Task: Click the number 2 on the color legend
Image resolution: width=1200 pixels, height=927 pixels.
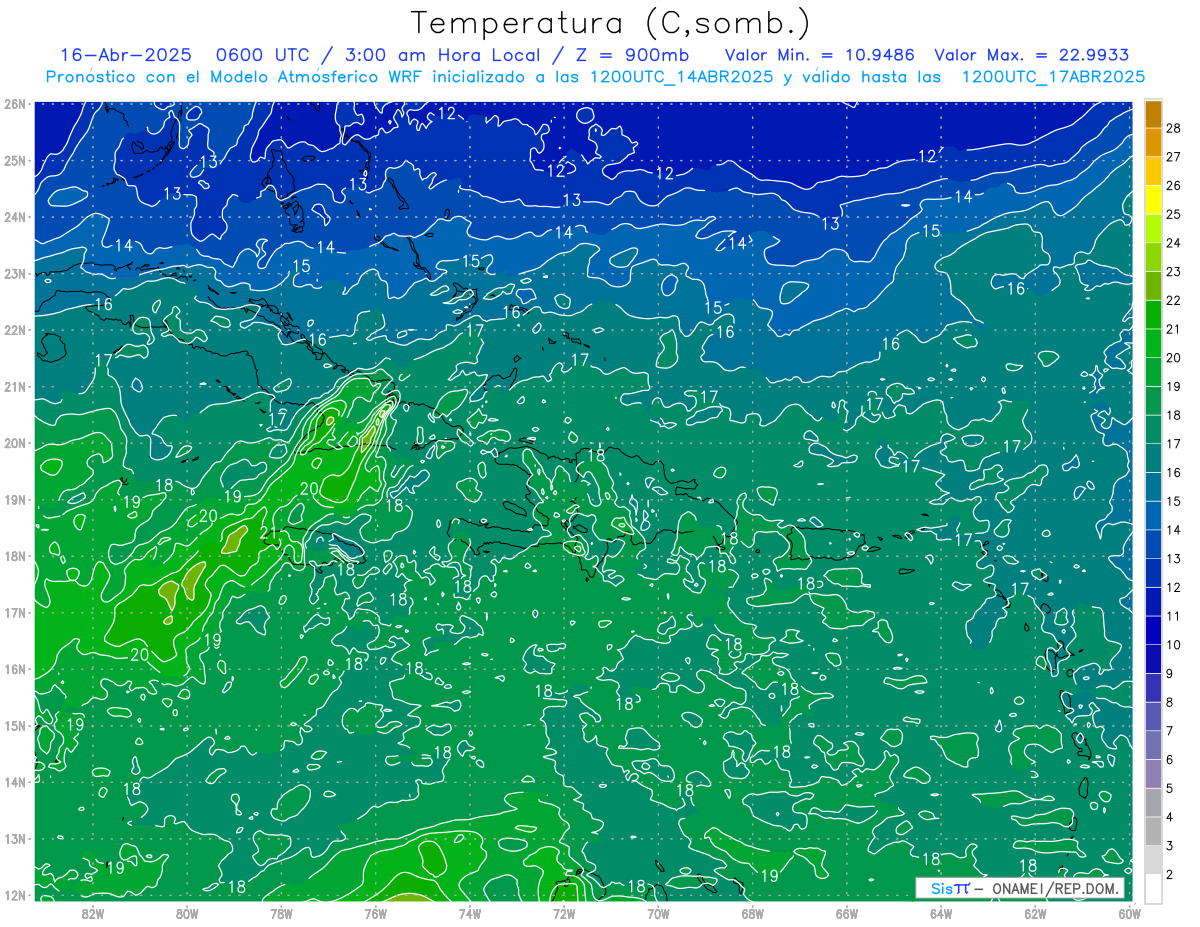Action: click(x=1170, y=875)
